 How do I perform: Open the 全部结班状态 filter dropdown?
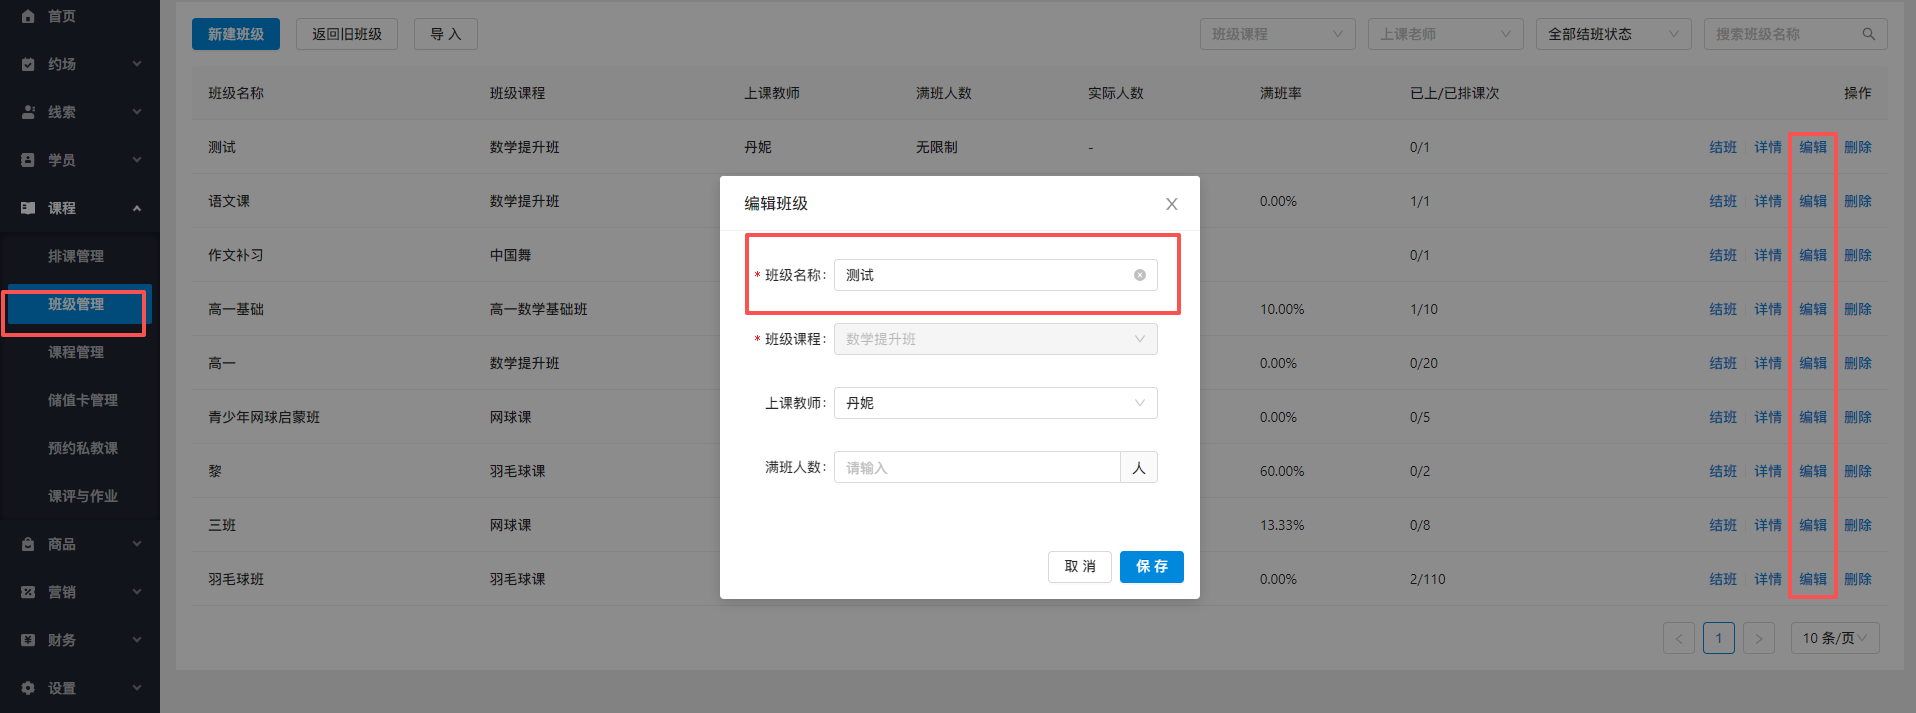1612,34
